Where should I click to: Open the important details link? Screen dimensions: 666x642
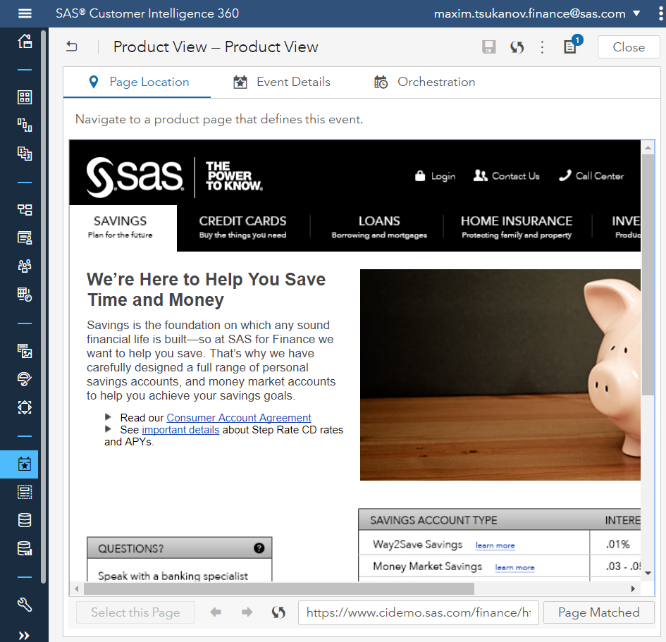click(181, 430)
